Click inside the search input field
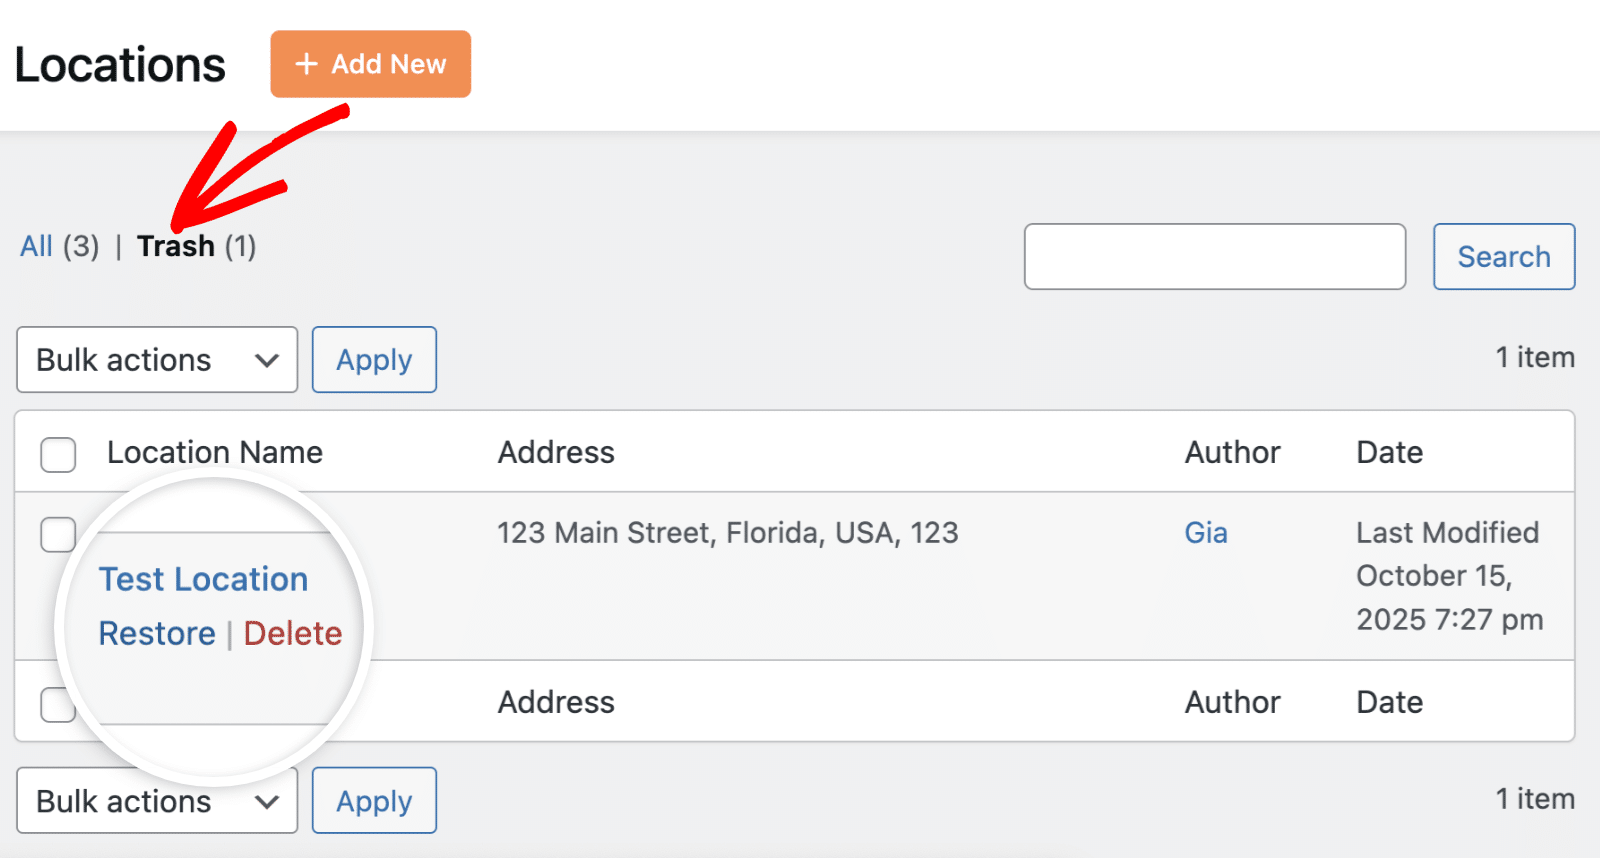1600x858 pixels. (x=1214, y=257)
